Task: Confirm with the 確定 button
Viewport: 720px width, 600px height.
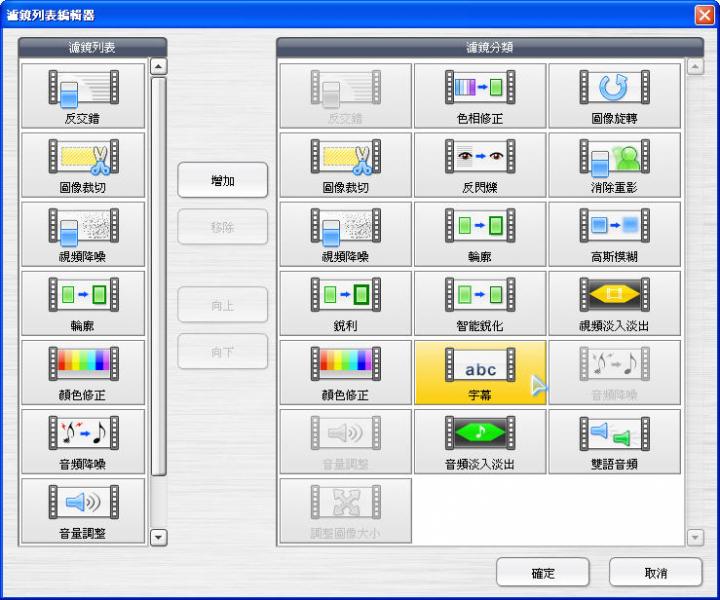Action: 543,572
